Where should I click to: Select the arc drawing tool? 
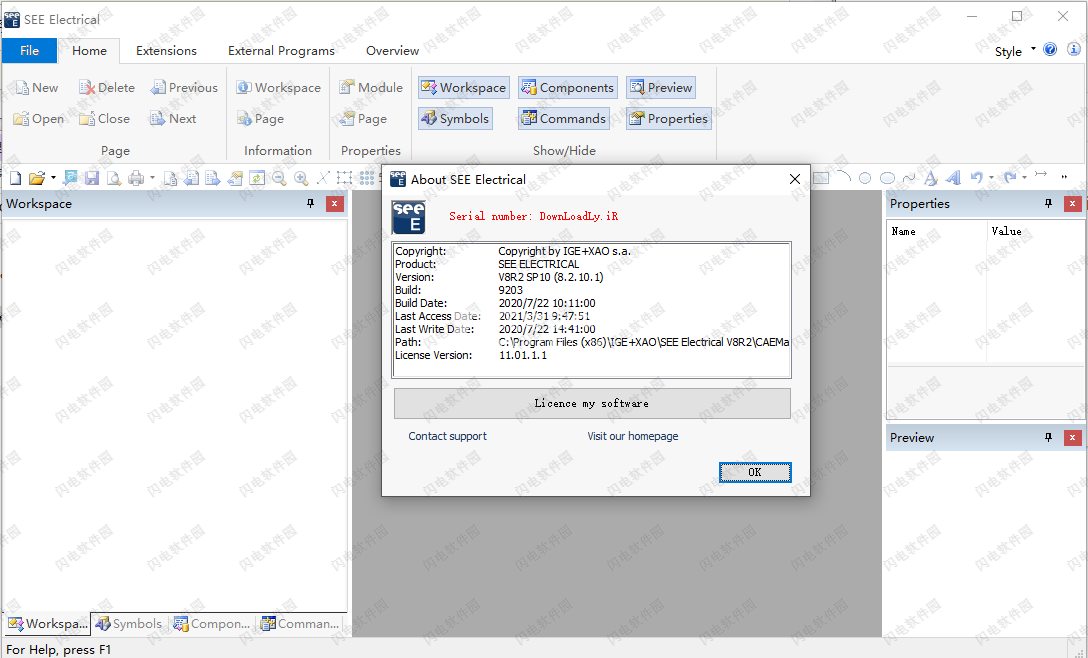point(844,178)
